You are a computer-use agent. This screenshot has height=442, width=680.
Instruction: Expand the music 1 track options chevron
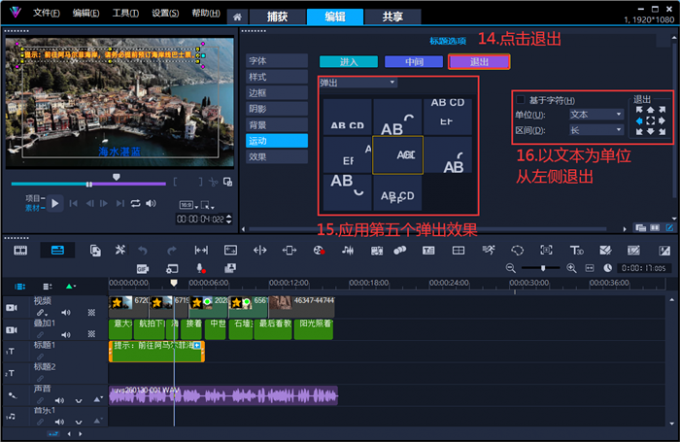tap(78, 422)
